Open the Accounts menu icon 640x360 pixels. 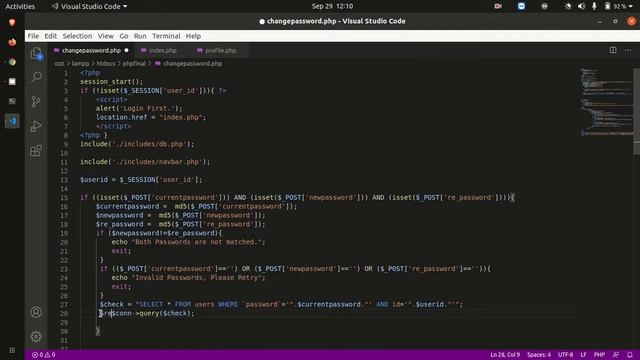pyautogui.click(x=36, y=312)
